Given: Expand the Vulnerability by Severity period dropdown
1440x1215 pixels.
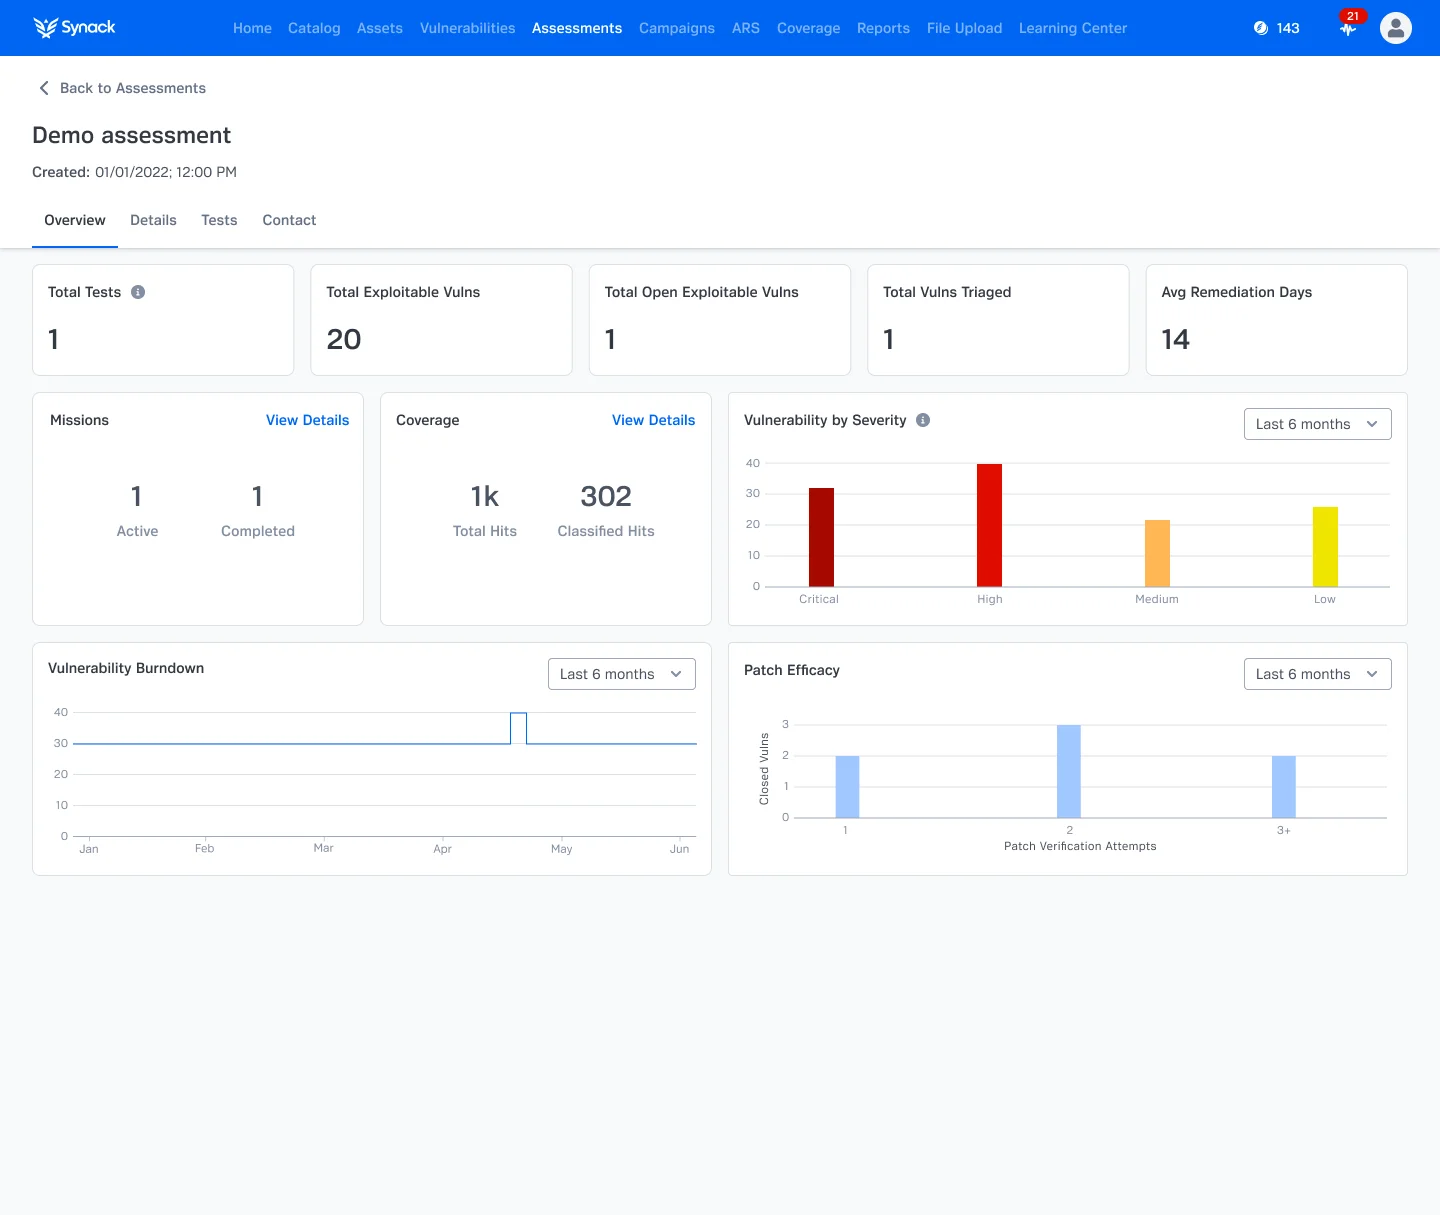Looking at the screenshot, I should 1317,424.
